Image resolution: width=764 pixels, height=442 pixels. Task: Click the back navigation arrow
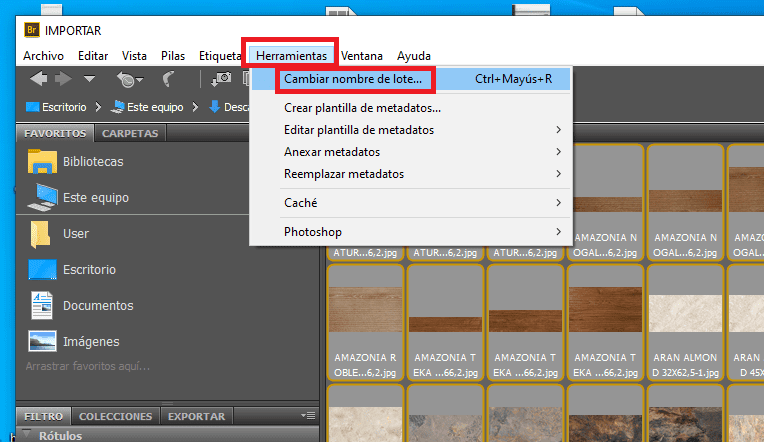click(38, 78)
